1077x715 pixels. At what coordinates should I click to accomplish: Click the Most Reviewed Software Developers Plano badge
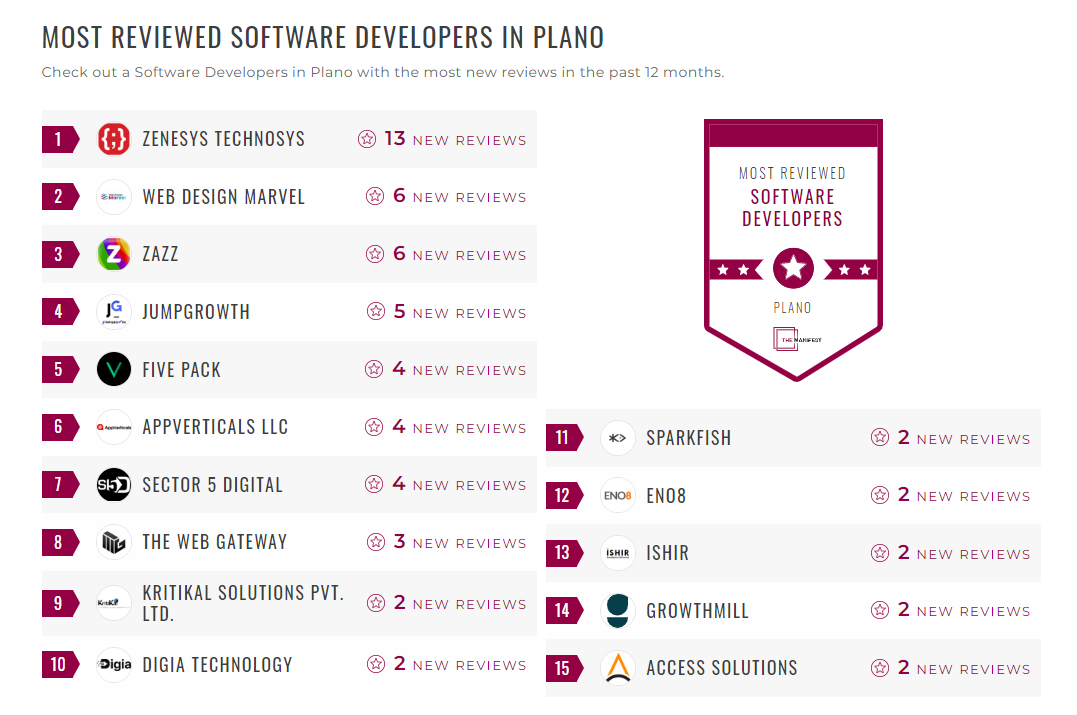point(793,248)
